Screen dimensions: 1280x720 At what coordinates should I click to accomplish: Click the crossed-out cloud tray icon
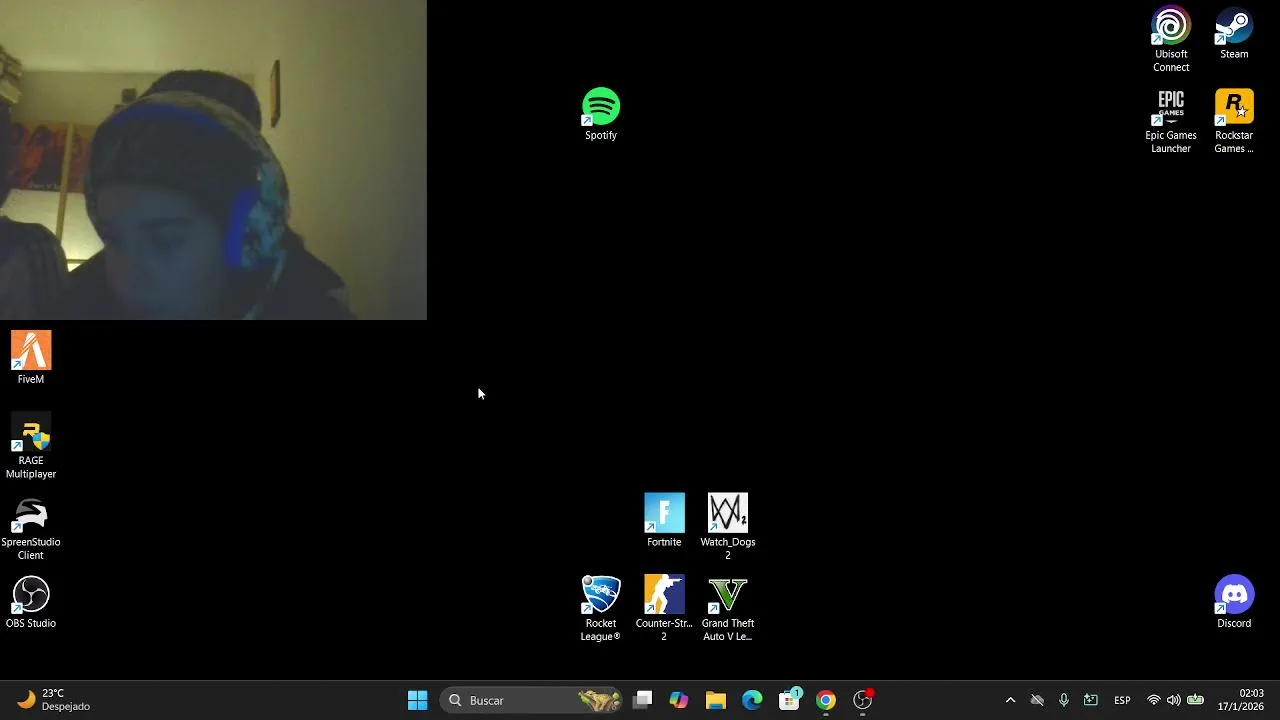click(1037, 700)
